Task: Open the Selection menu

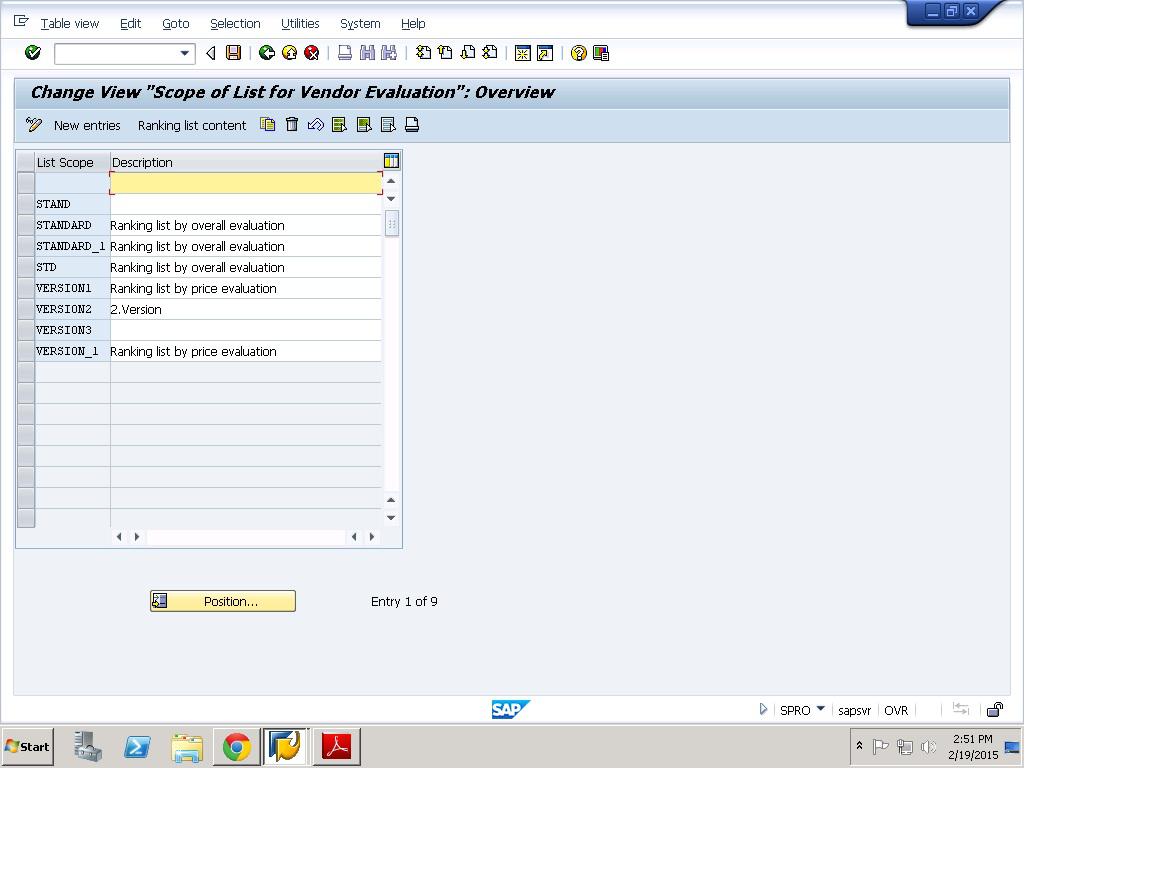Action: pos(235,23)
